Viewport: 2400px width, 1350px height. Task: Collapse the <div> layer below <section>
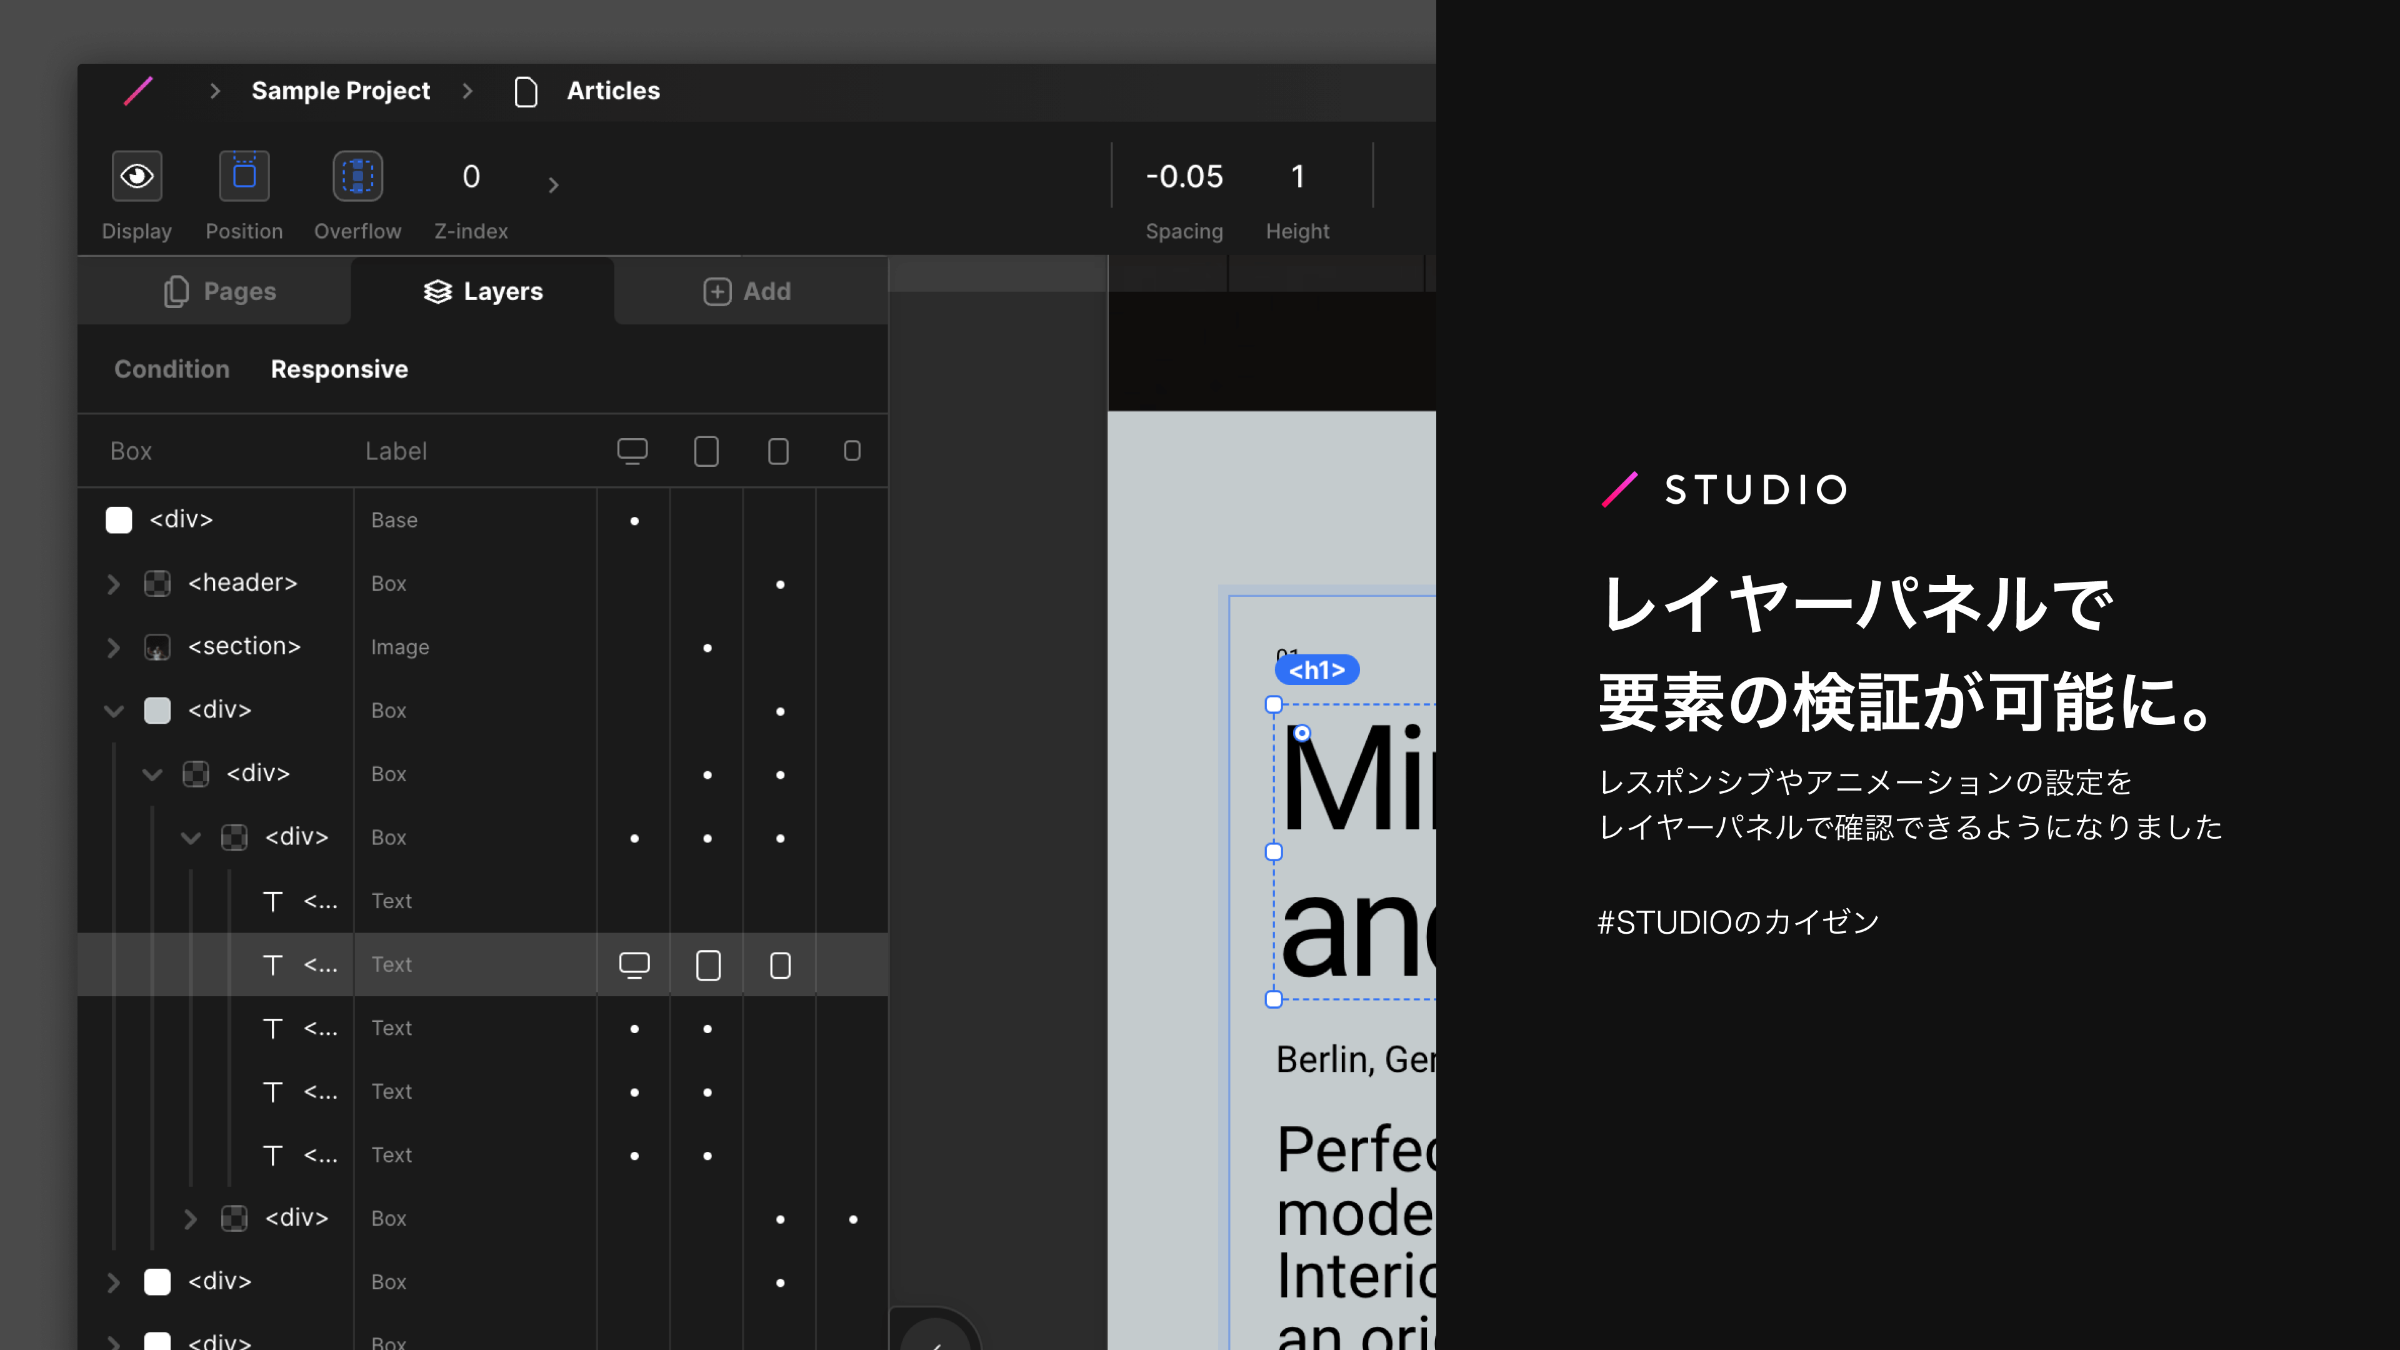[114, 711]
